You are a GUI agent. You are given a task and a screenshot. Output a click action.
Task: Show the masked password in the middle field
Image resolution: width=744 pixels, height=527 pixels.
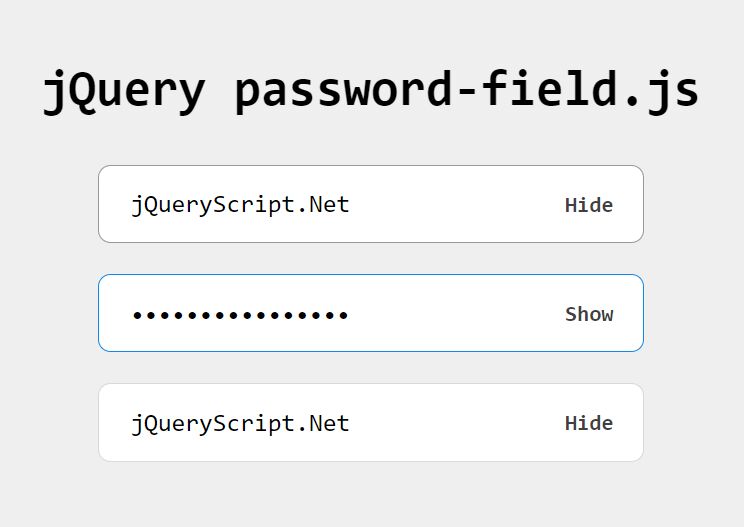tap(589, 314)
